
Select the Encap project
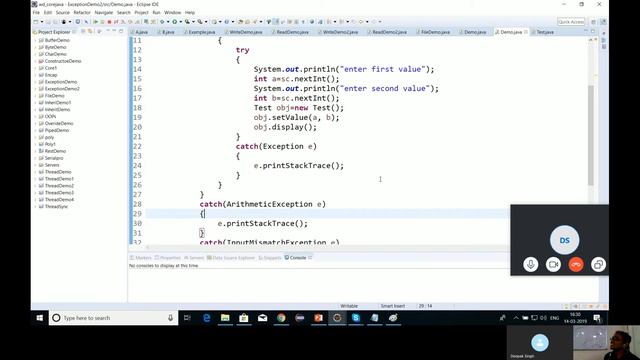coord(51,75)
